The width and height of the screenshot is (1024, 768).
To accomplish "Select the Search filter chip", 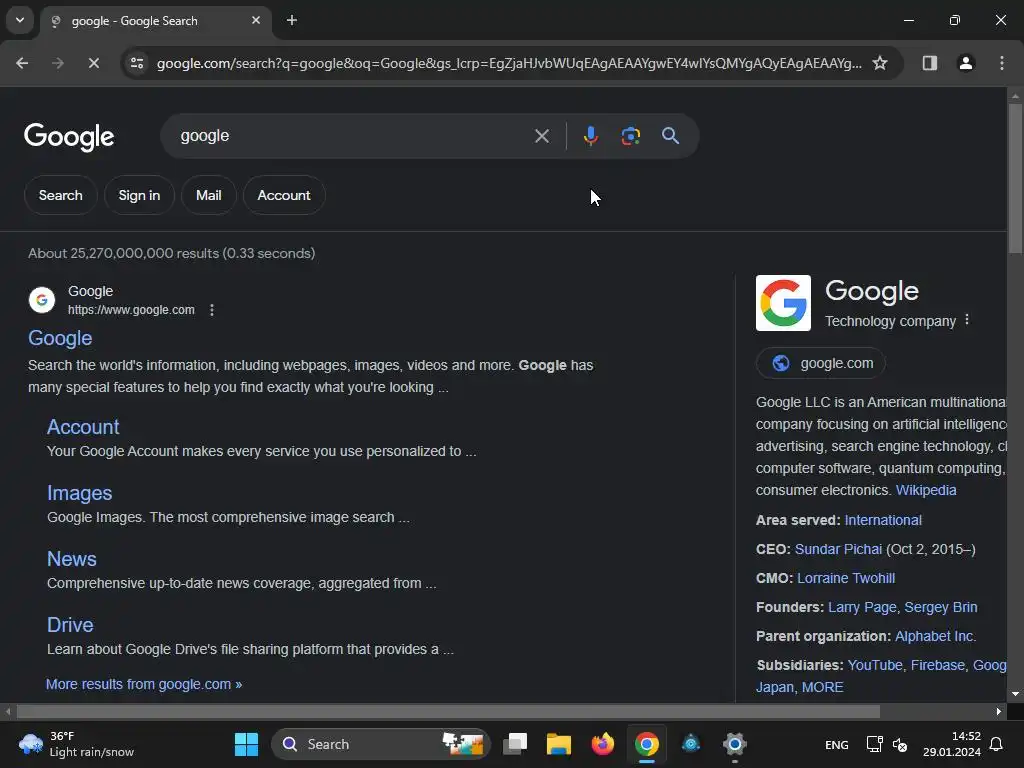I will pyautogui.click(x=61, y=195).
